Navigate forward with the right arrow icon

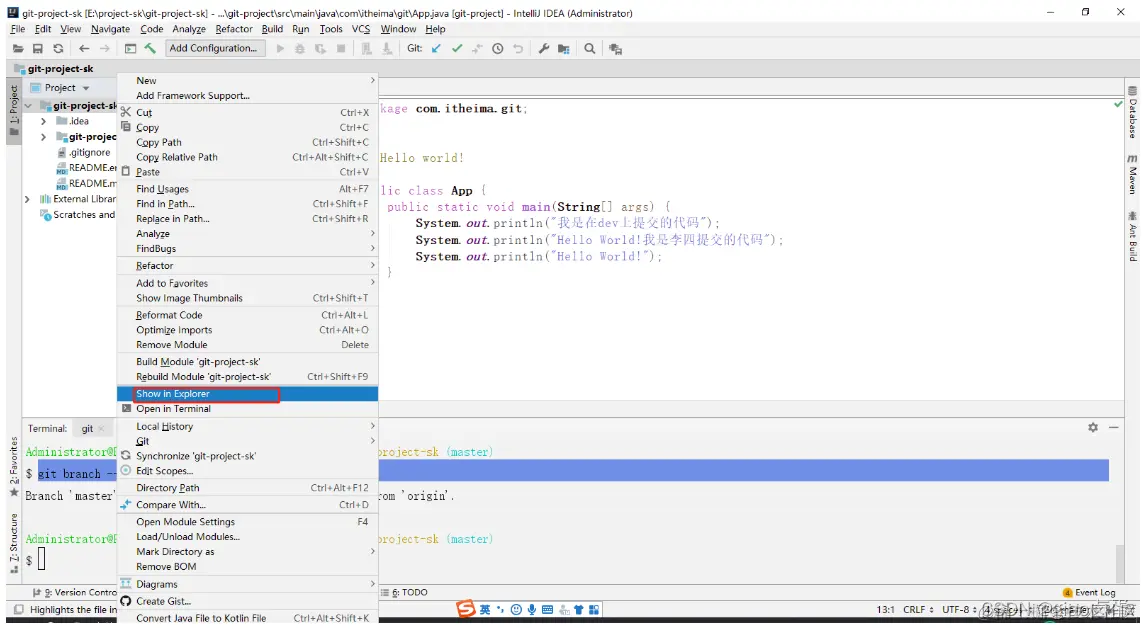coord(104,49)
